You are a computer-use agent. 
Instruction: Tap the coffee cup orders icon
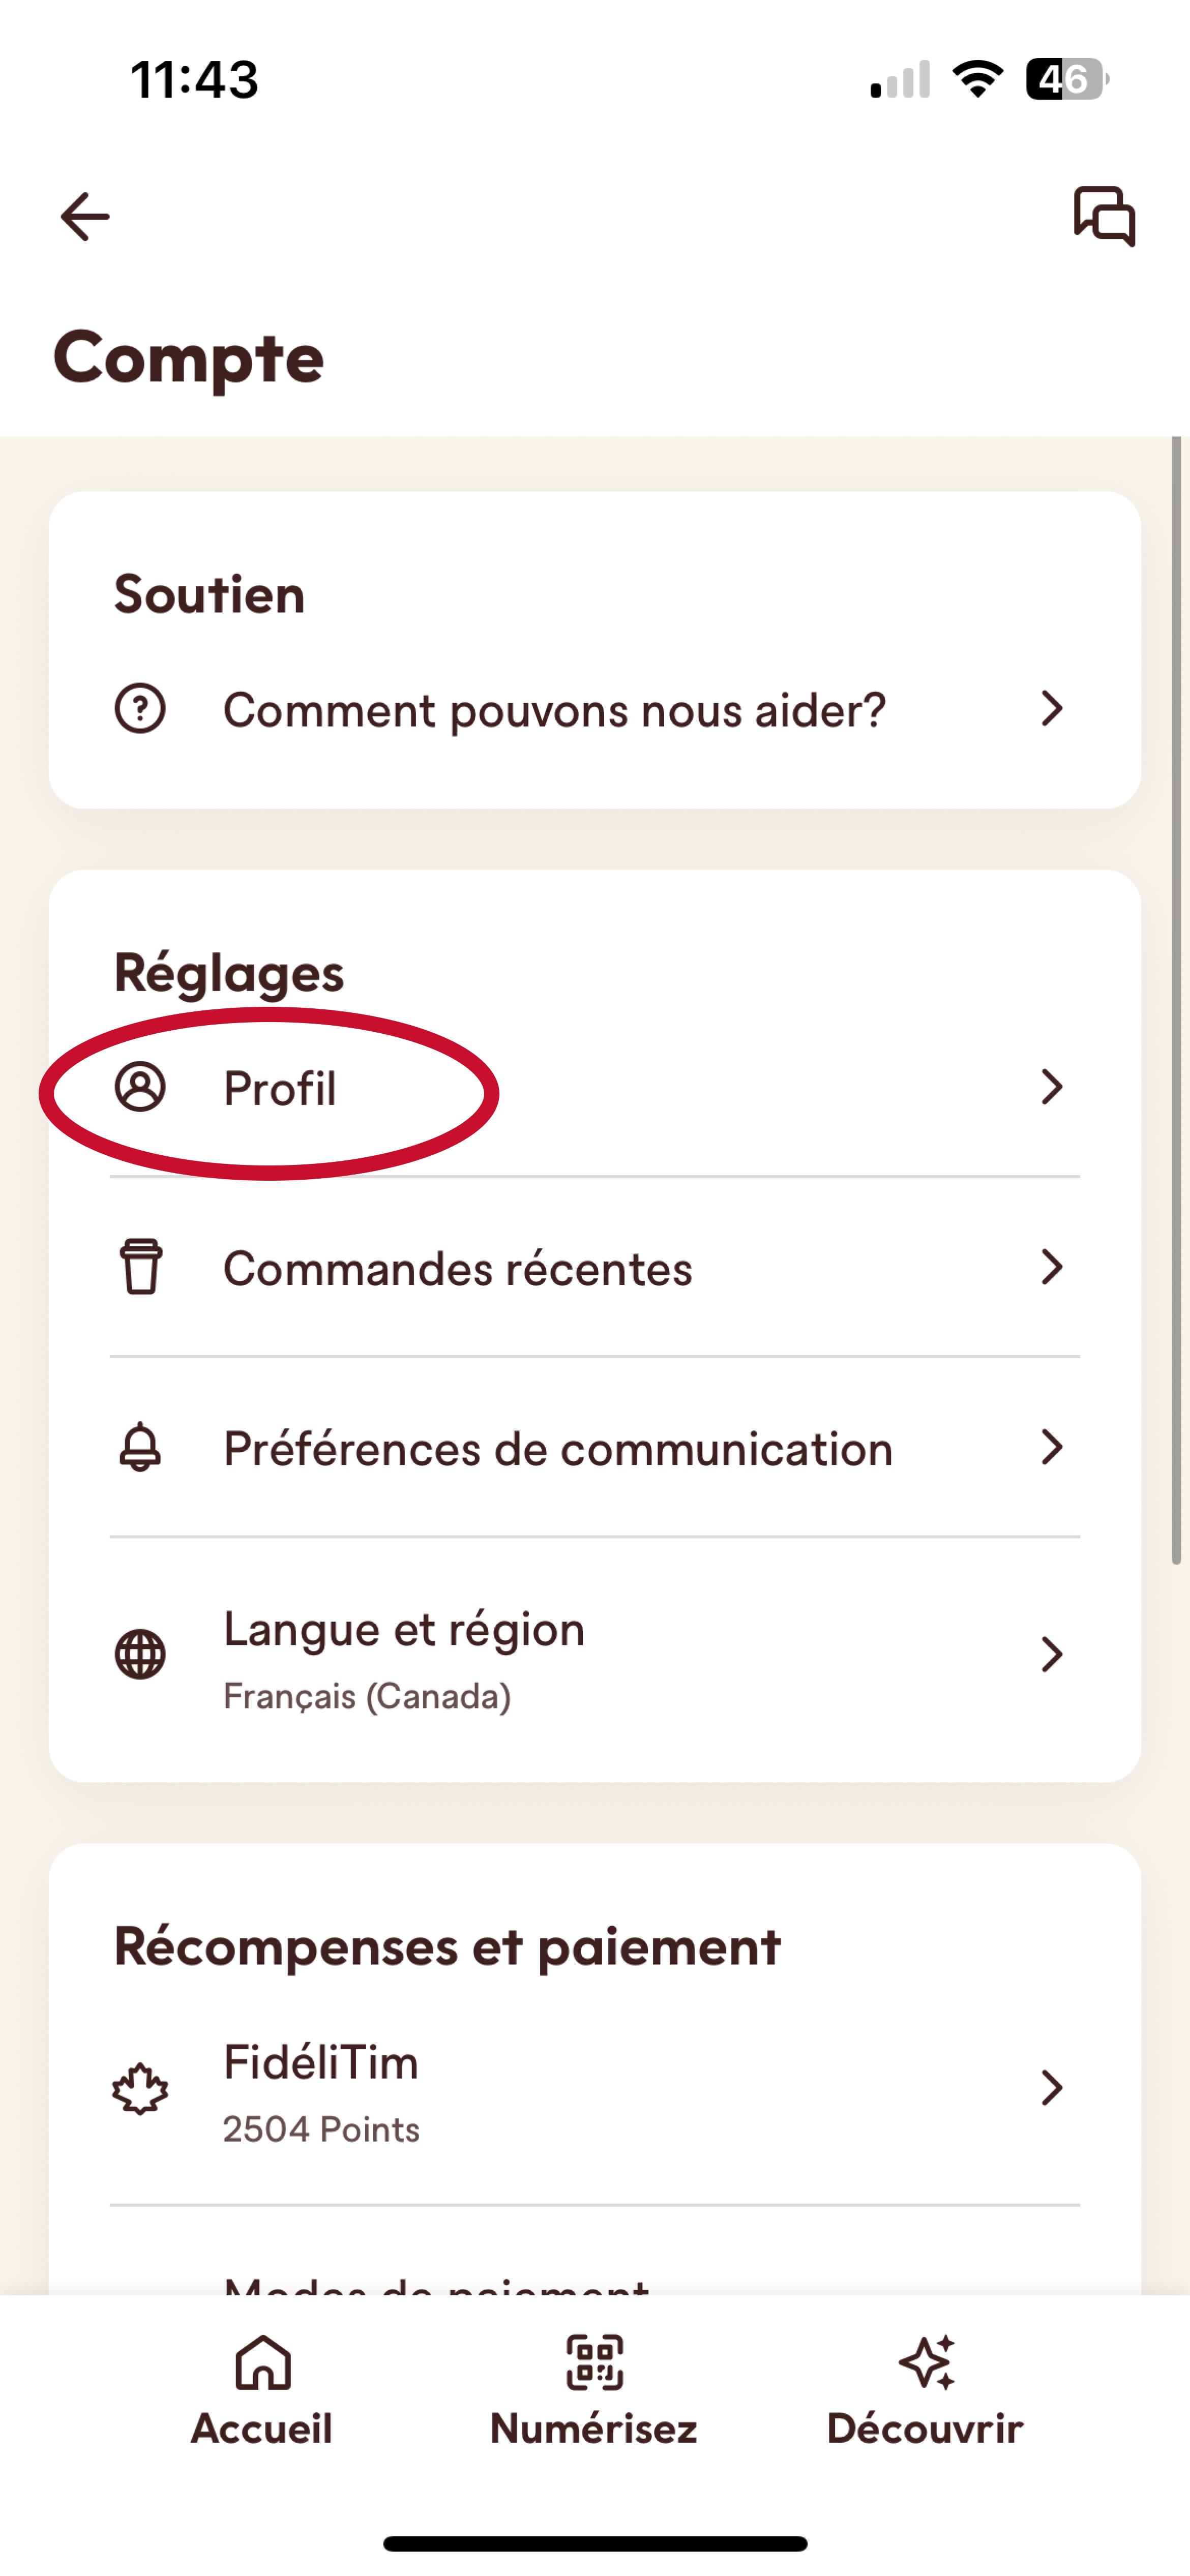[140, 1267]
